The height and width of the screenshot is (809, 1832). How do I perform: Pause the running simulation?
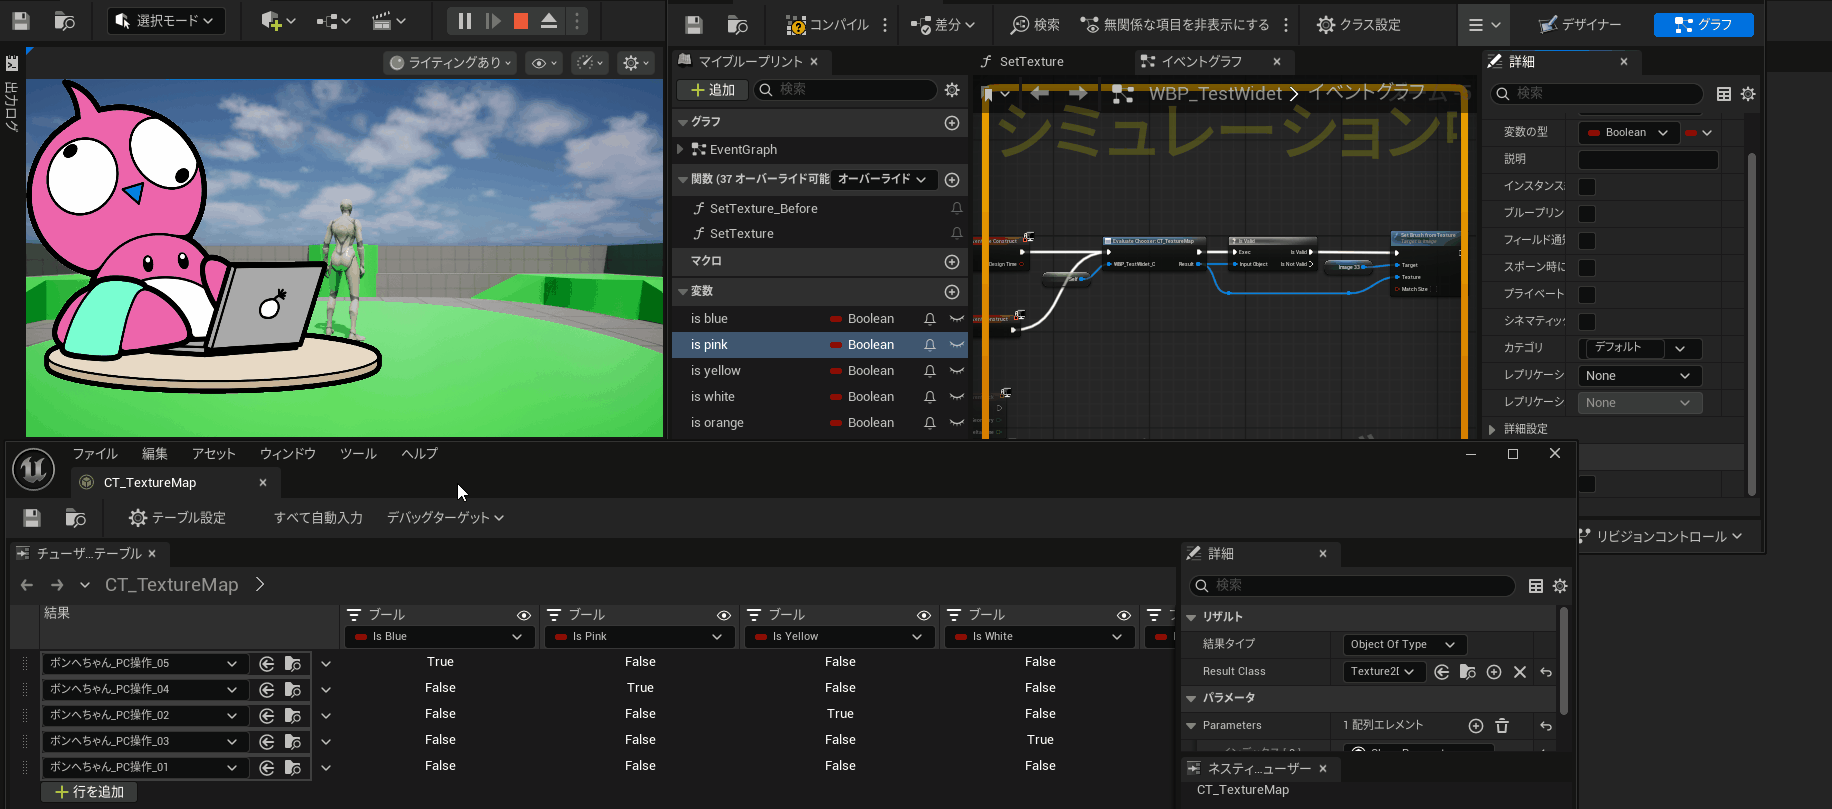tap(465, 21)
